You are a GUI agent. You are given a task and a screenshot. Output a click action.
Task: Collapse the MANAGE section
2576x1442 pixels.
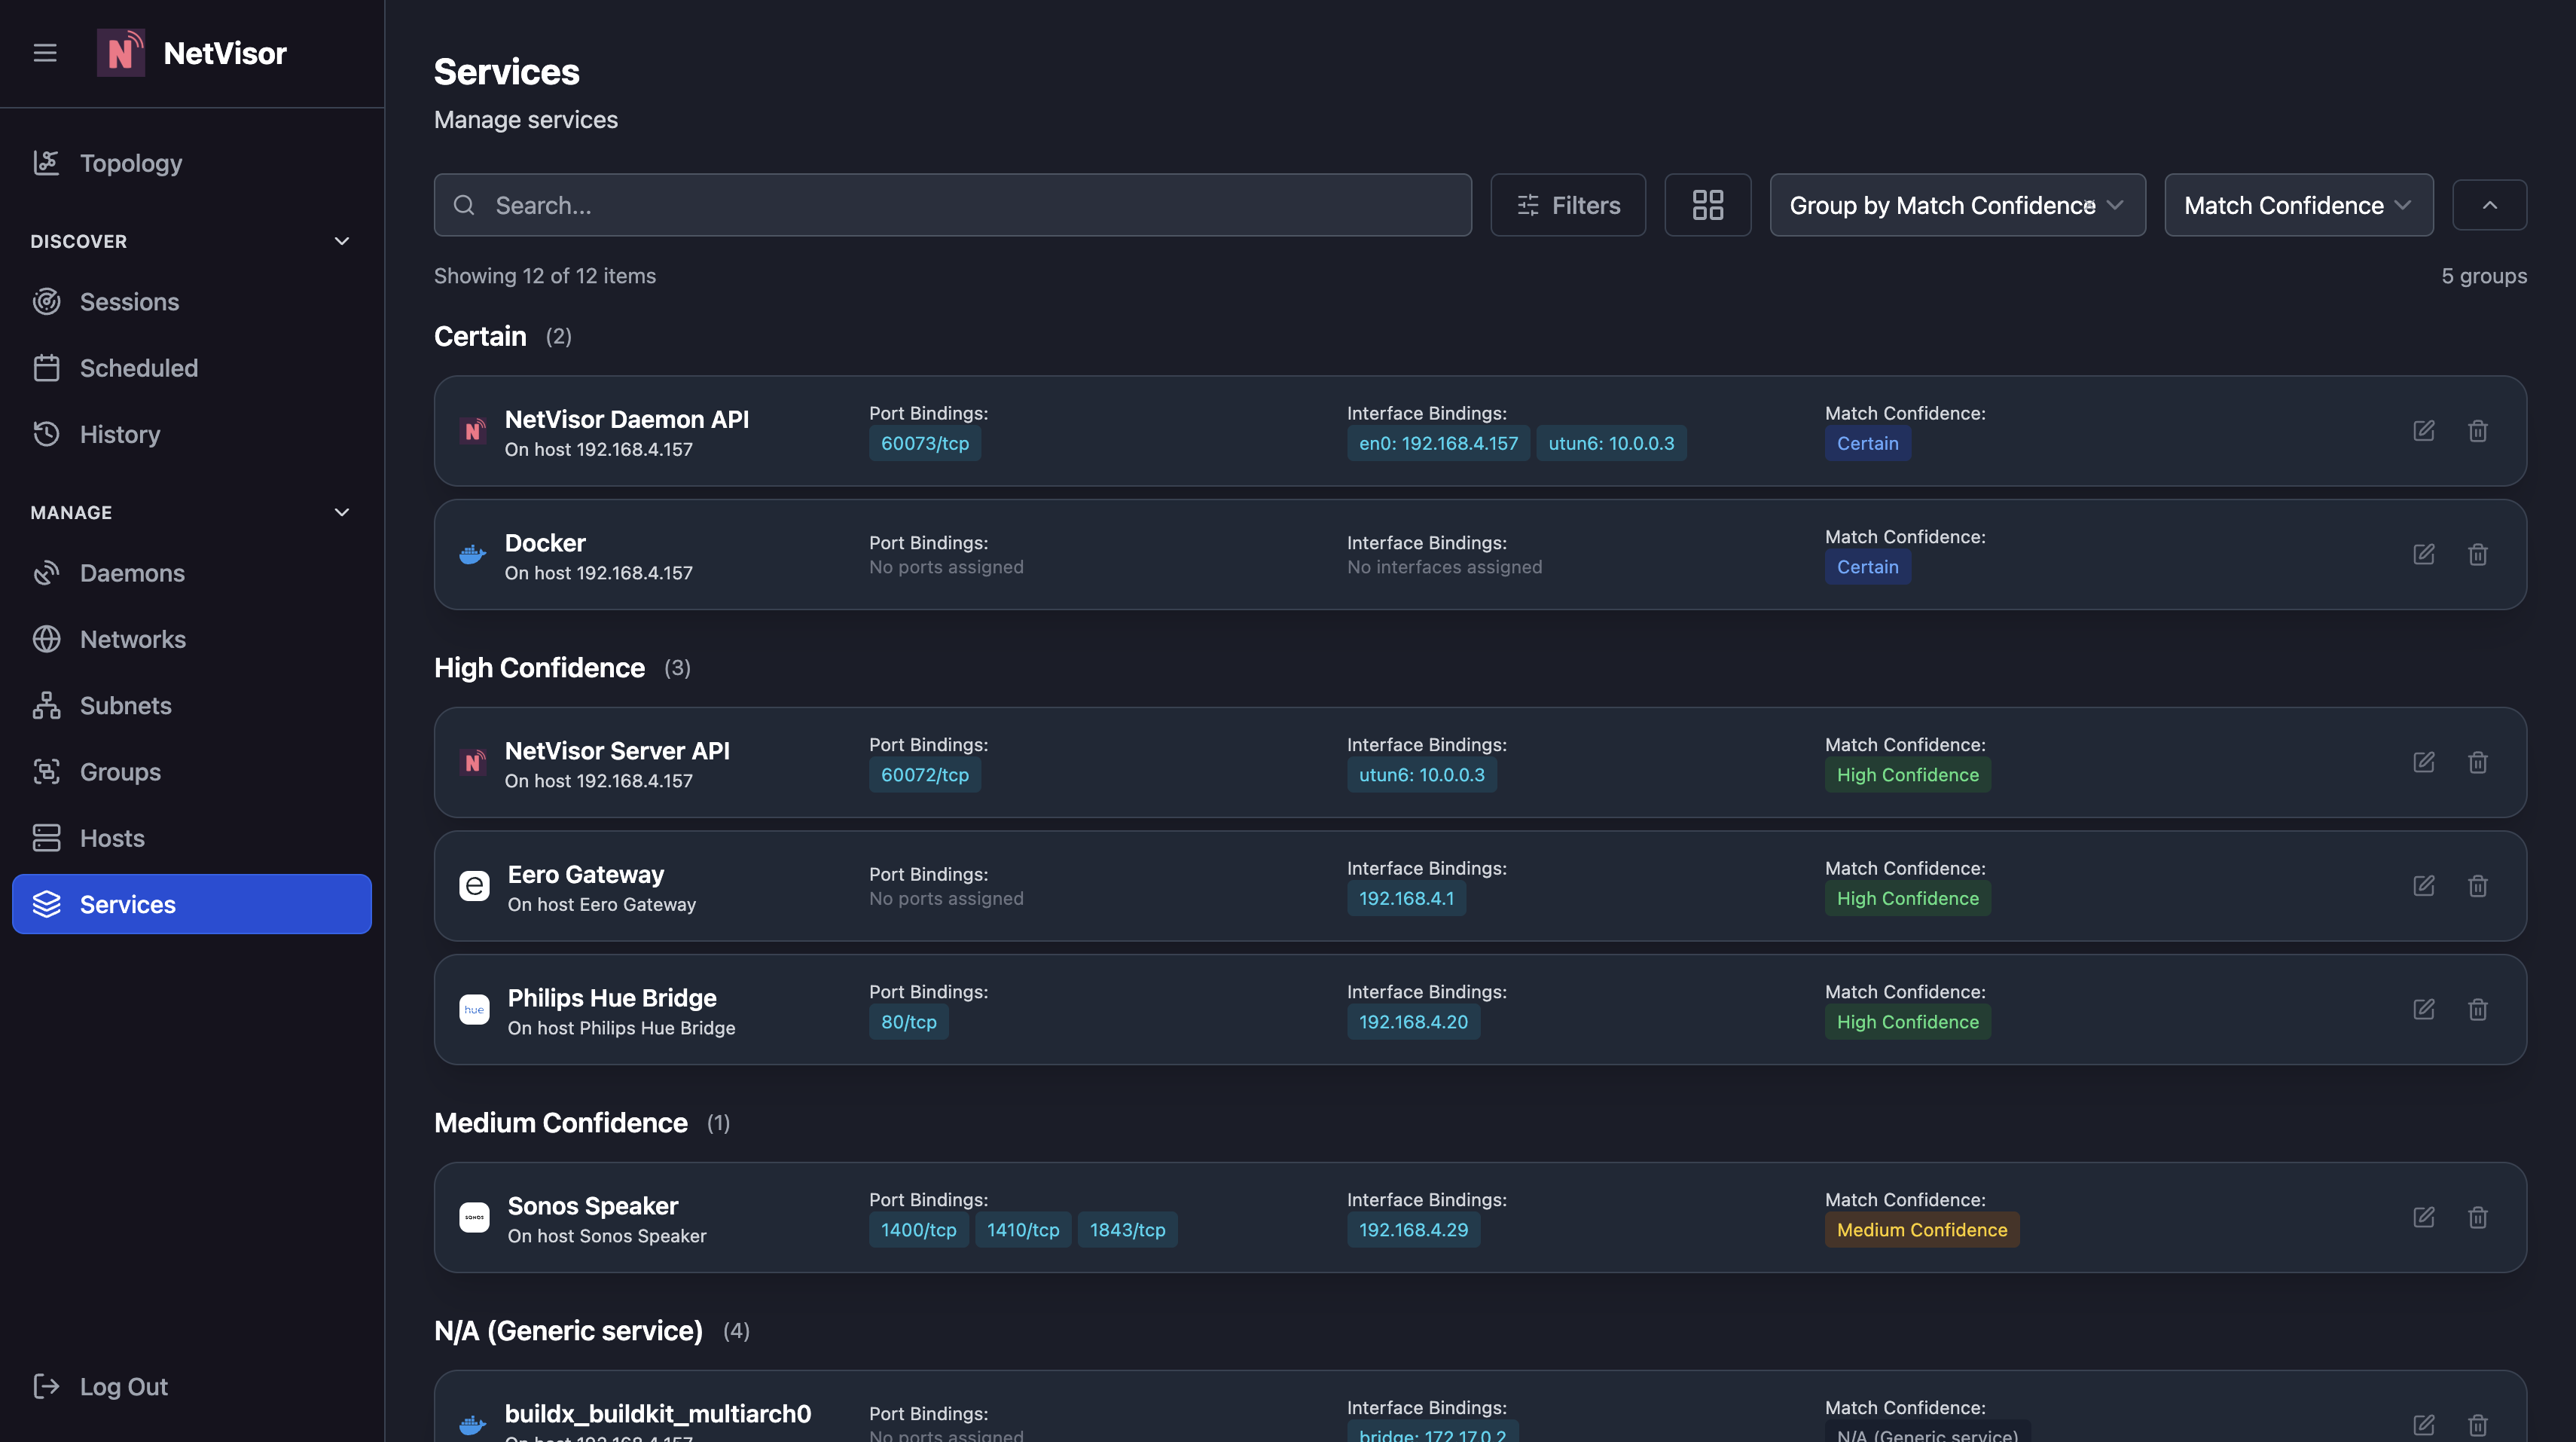point(341,512)
